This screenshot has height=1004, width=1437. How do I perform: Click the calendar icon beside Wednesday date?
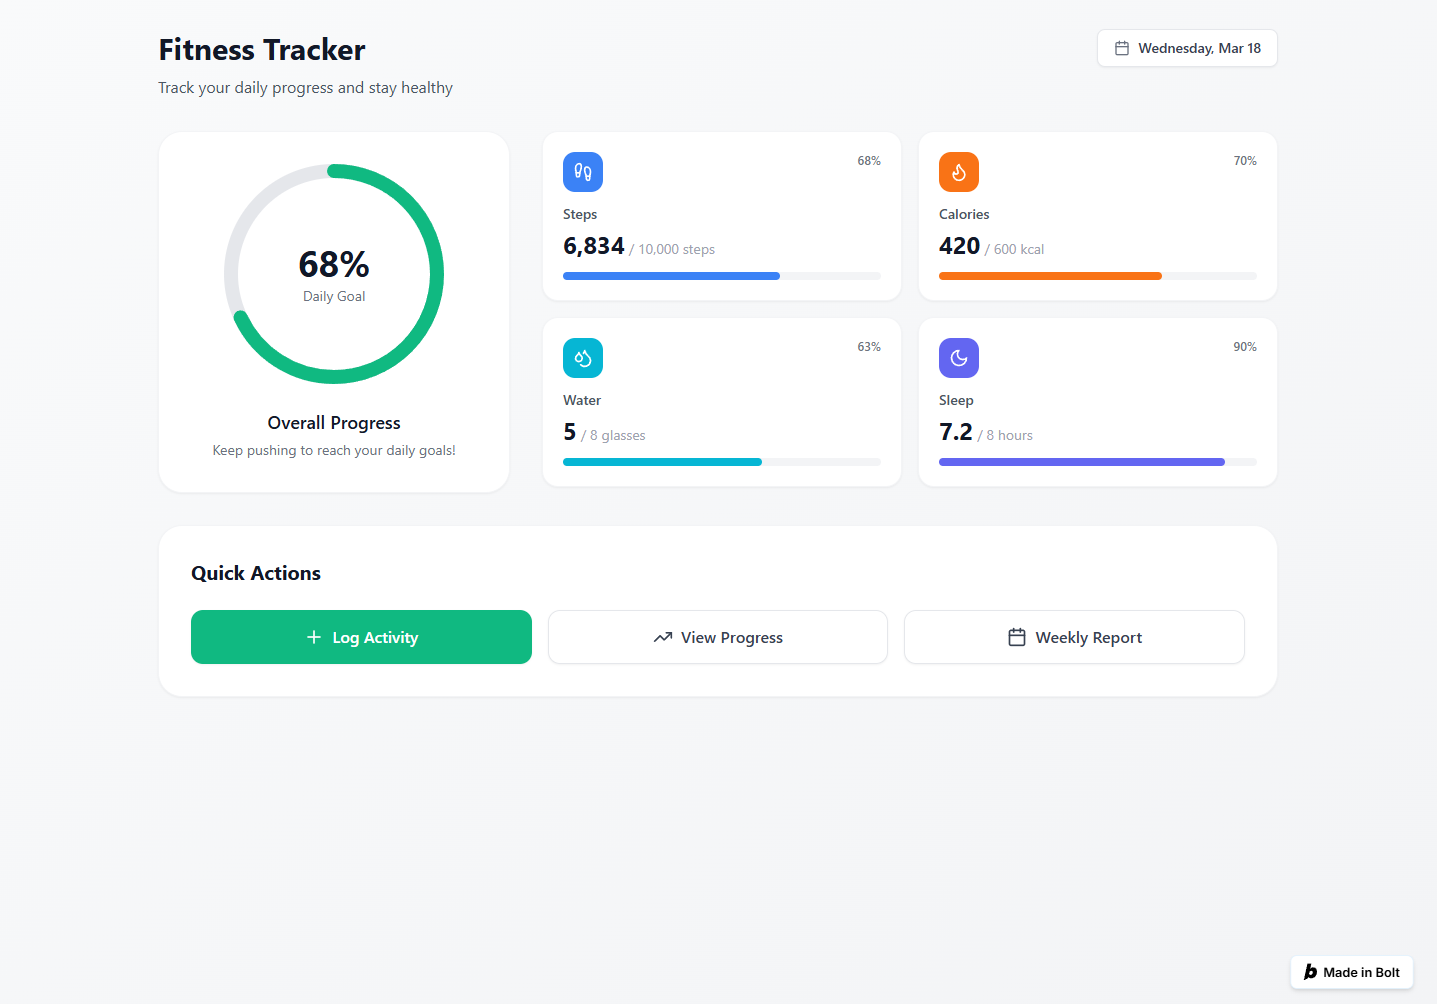(x=1122, y=48)
